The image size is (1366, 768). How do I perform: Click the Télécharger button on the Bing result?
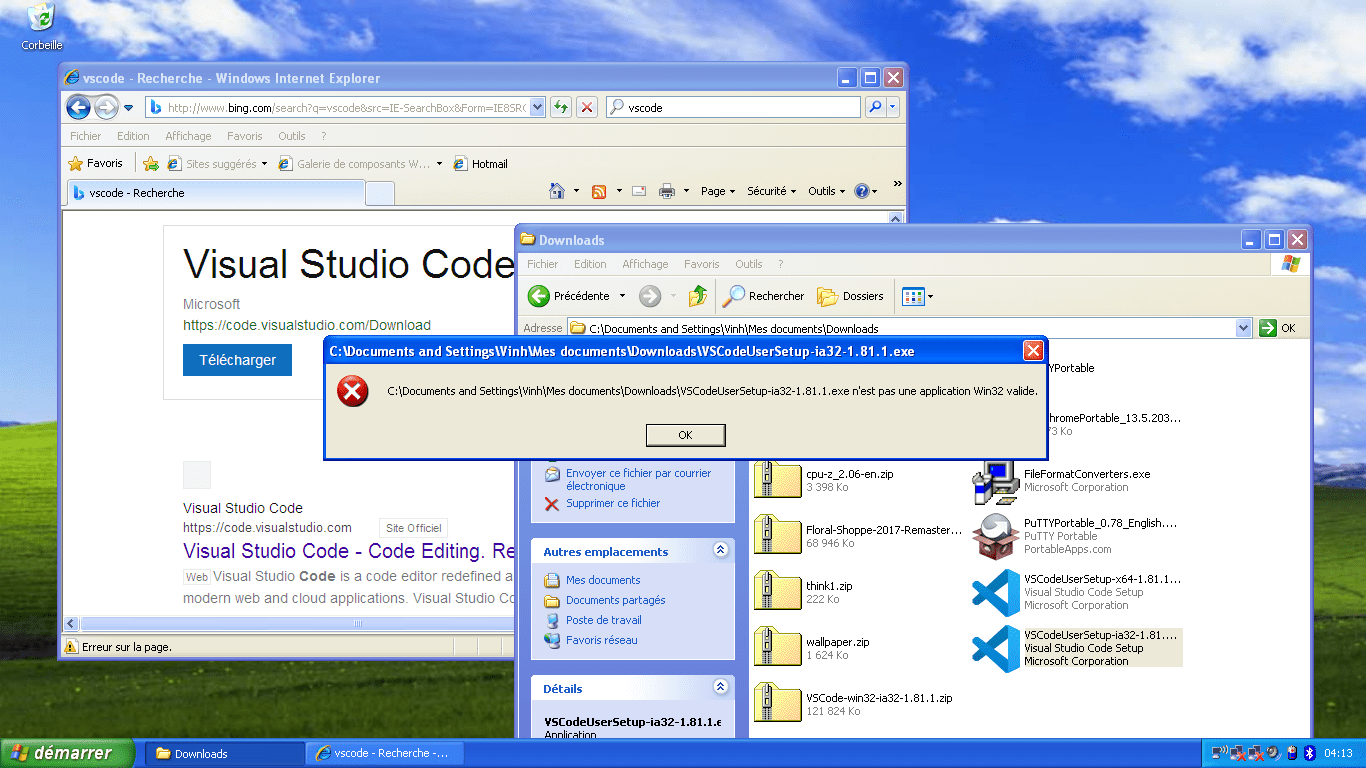(237, 360)
